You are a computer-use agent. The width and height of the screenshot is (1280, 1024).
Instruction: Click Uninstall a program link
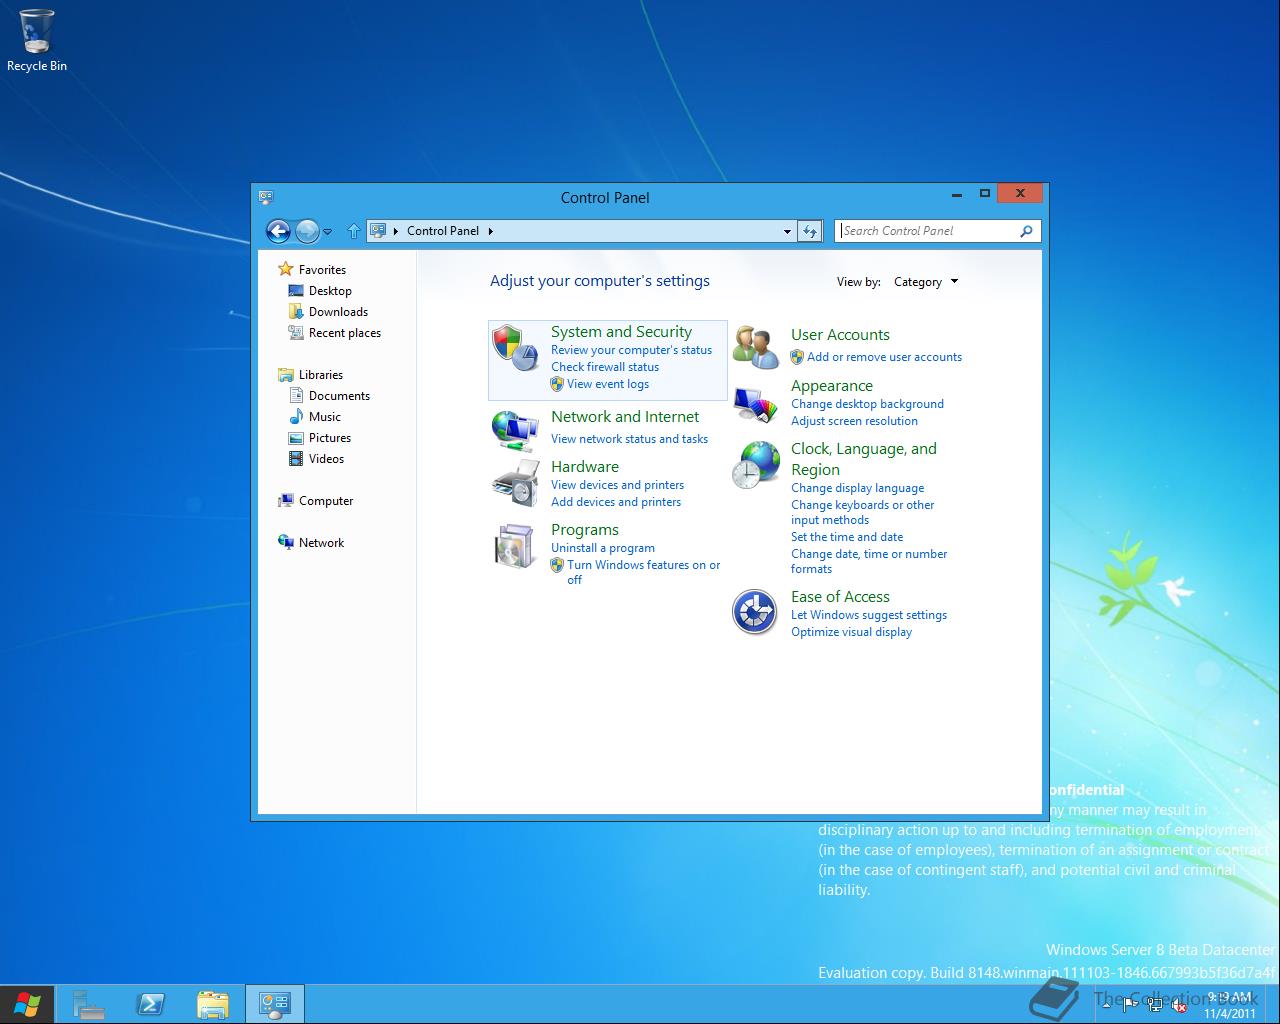(x=603, y=548)
